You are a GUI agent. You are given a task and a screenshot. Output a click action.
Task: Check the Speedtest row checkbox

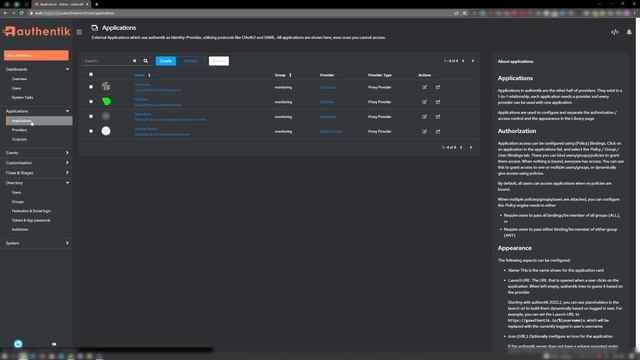point(91,116)
